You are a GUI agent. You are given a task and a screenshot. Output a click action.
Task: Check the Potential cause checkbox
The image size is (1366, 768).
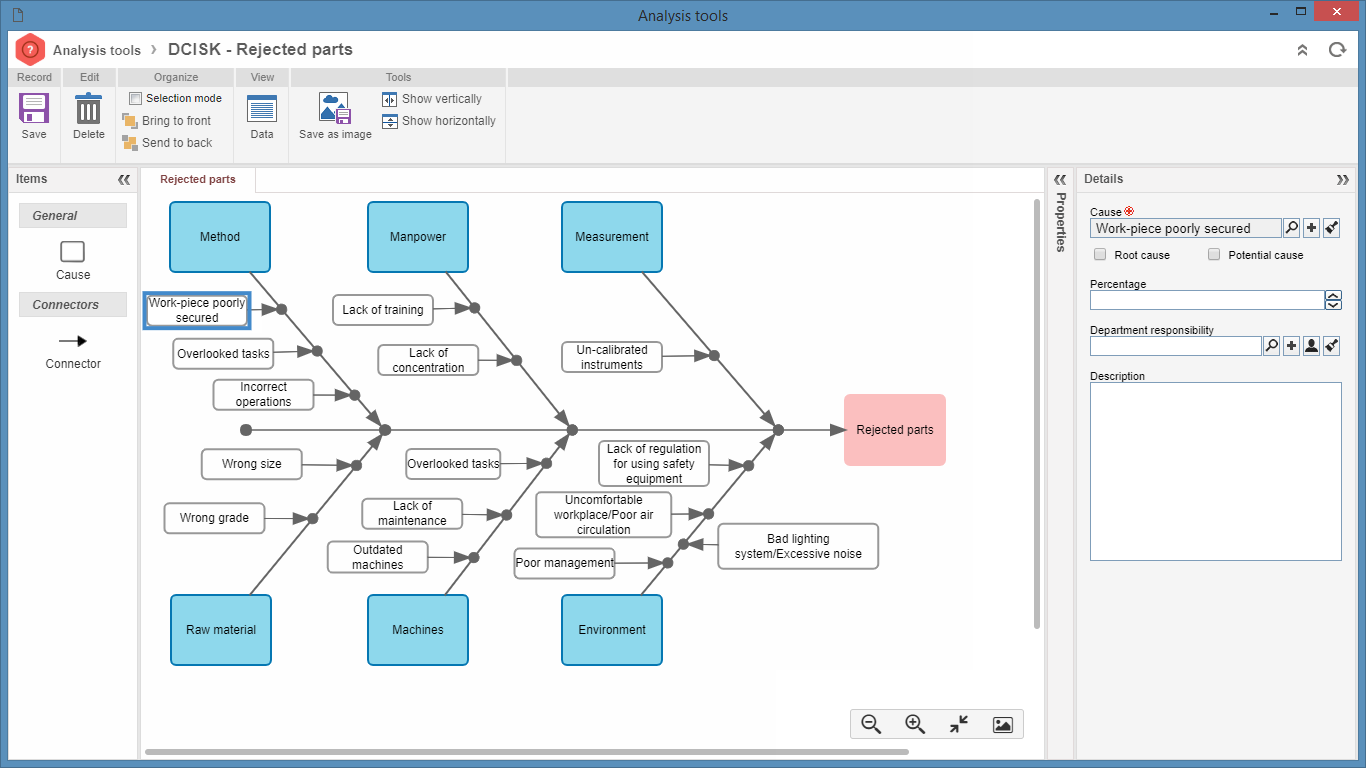[1214, 255]
